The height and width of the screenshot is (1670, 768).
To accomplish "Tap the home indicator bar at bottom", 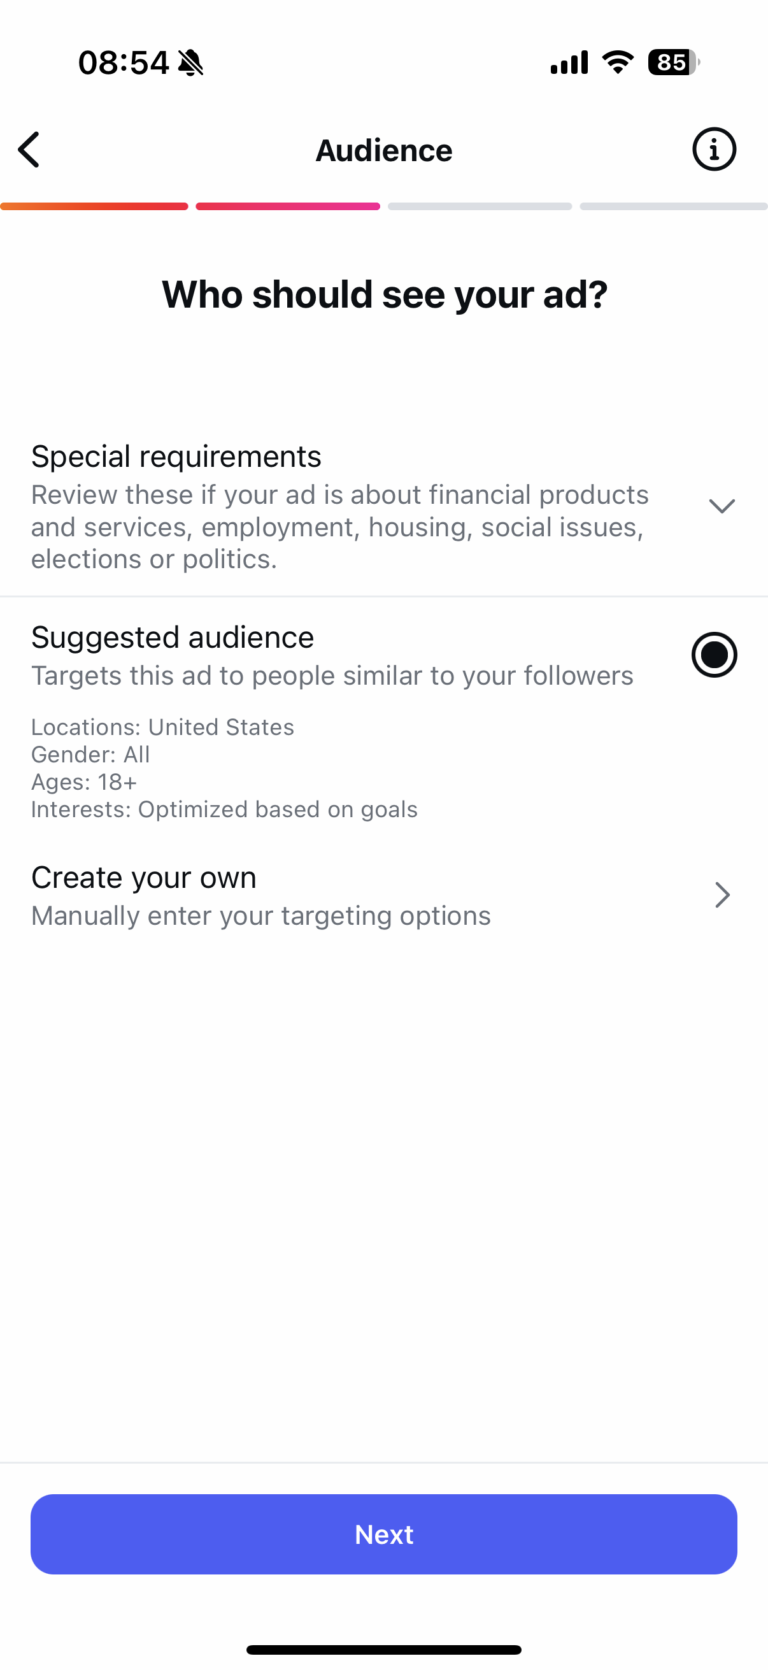I will pyautogui.click(x=384, y=1650).
